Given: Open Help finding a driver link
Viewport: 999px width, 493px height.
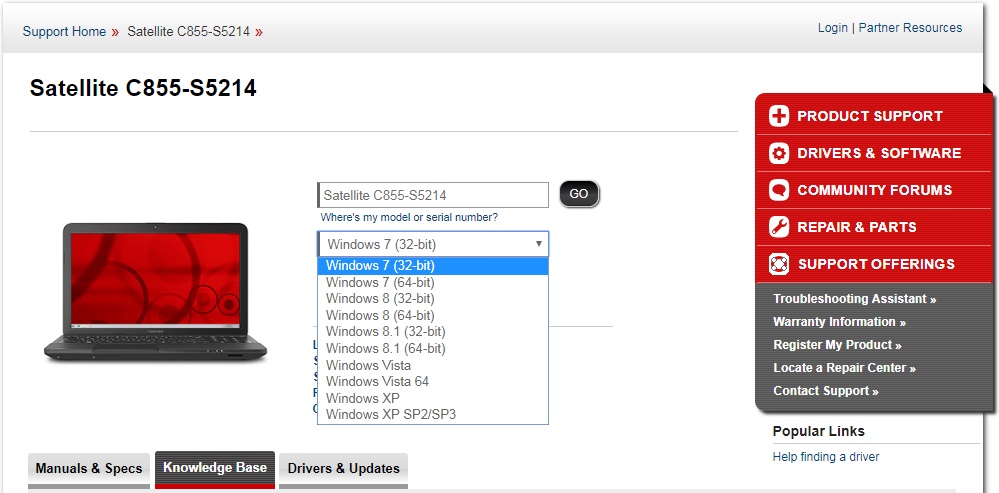Looking at the screenshot, I should point(826,457).
